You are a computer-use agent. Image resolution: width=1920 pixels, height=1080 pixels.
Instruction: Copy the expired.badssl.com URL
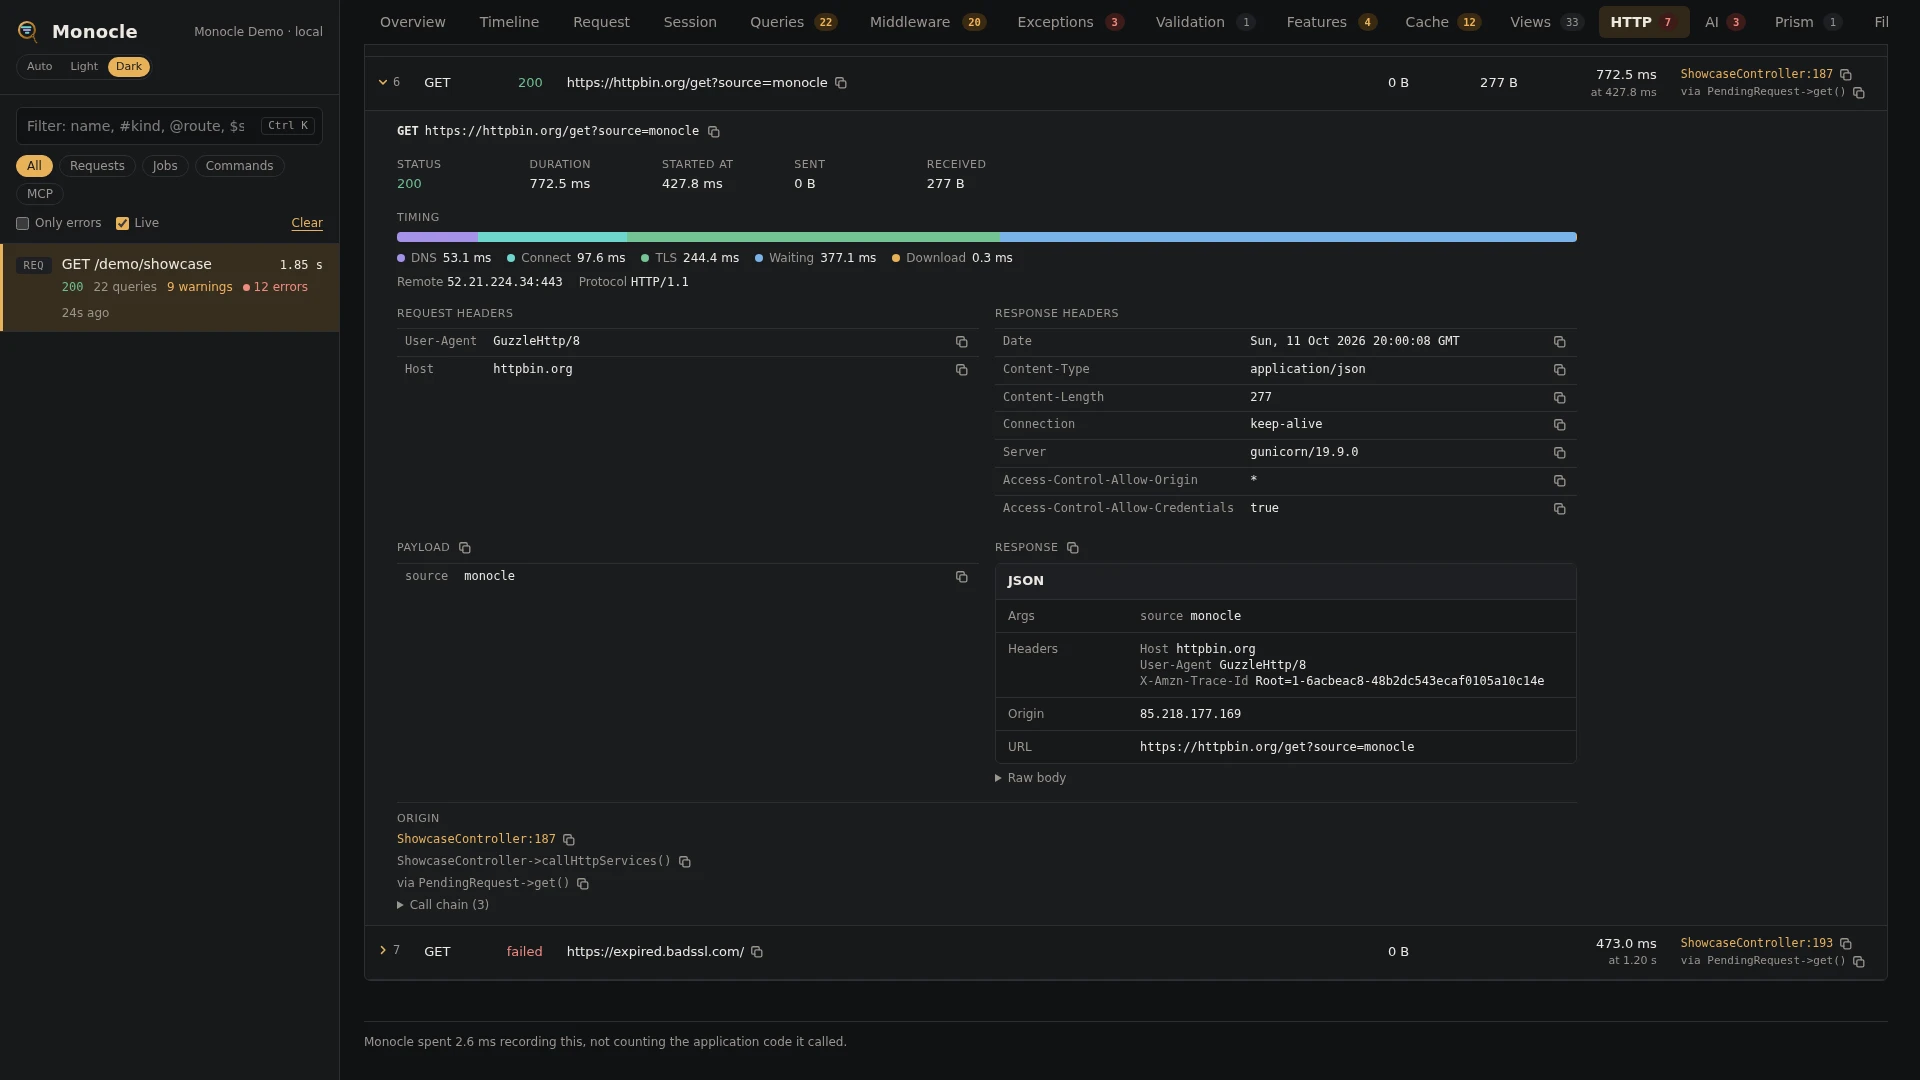click(757, 952)
